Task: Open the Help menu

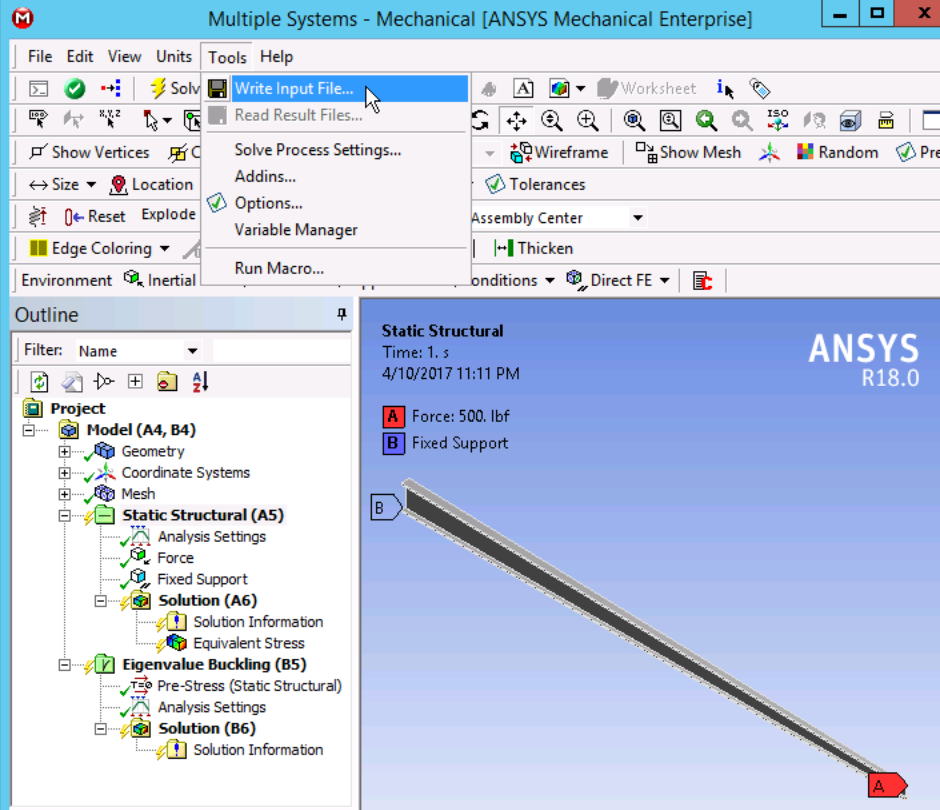Action: [x=276, y=56]
